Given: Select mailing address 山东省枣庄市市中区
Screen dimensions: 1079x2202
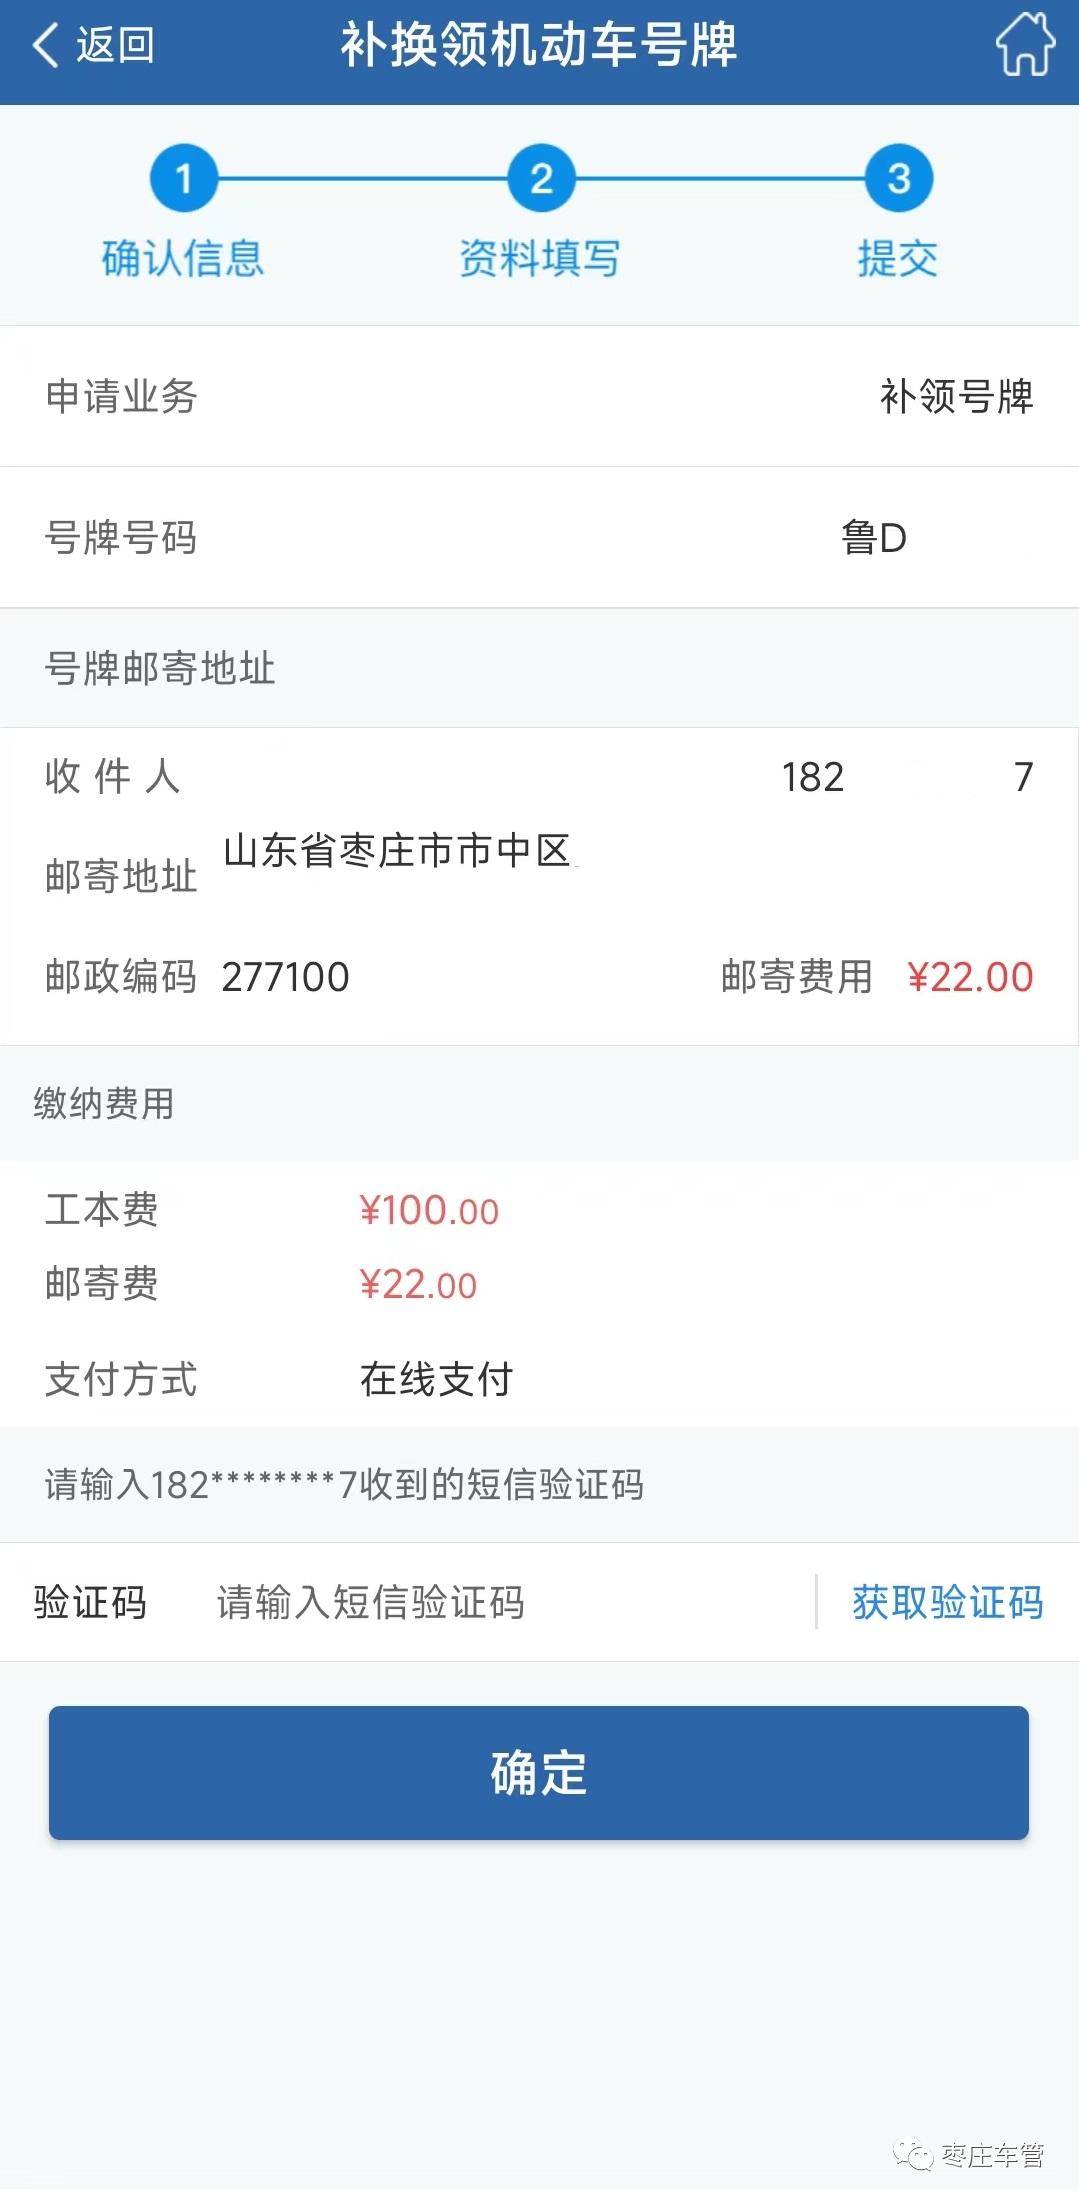Looking at the screenshot, I should 400,853.
